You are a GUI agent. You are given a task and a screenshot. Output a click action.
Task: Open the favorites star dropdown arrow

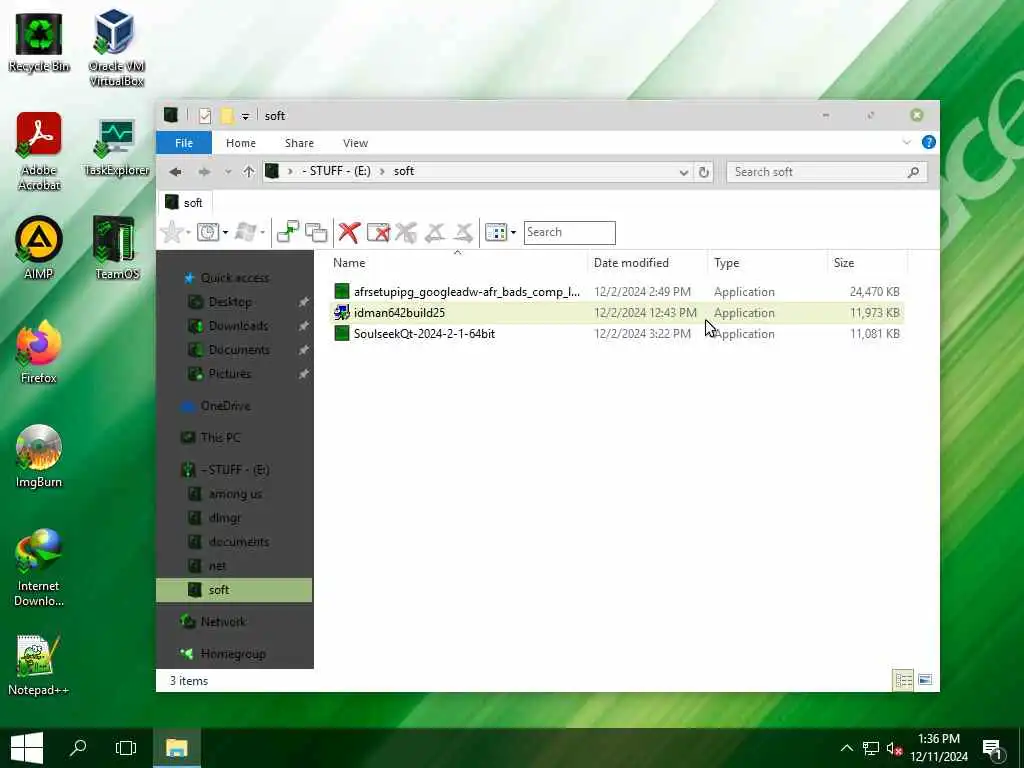(x=188, y=232)
